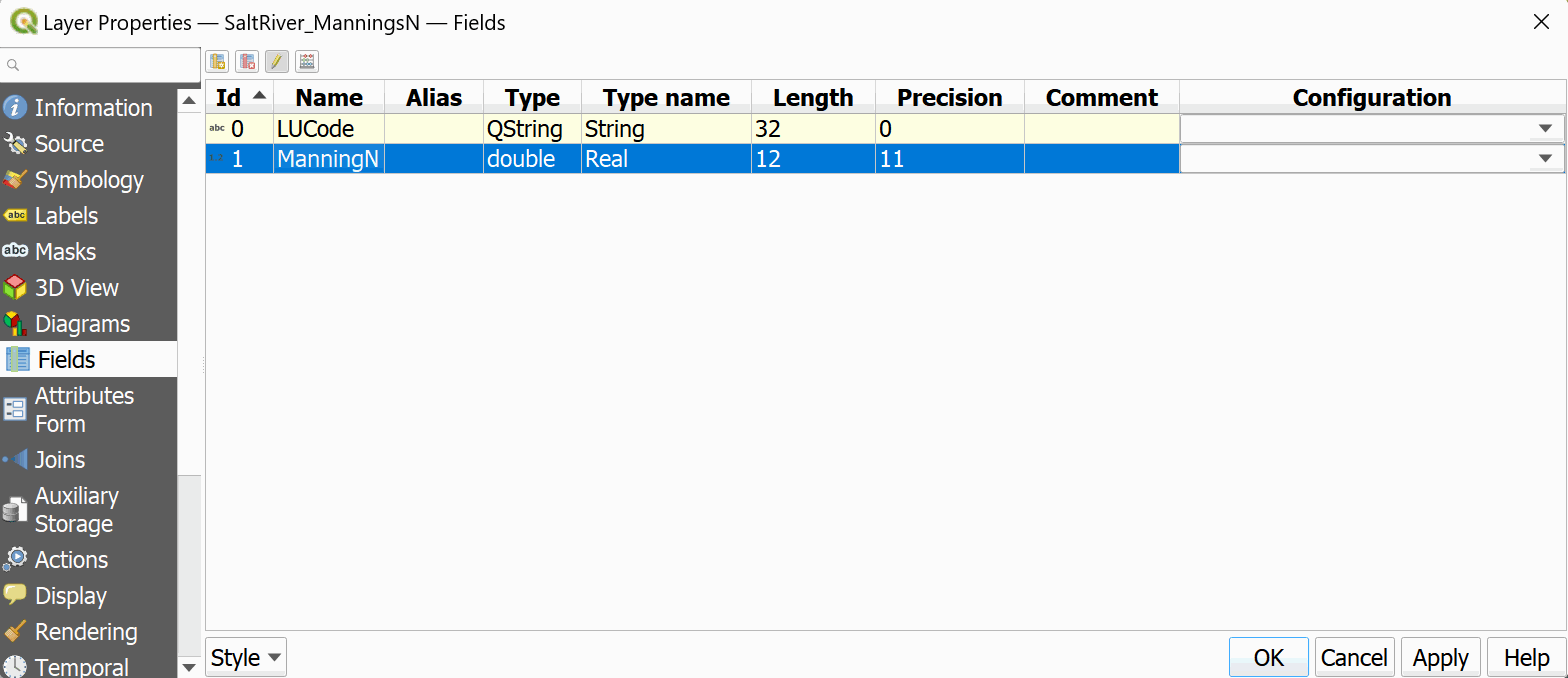Open the Joins panel
Image resolution: width=1568 pixels, height=678 pixels.
[x=59, y=460]
